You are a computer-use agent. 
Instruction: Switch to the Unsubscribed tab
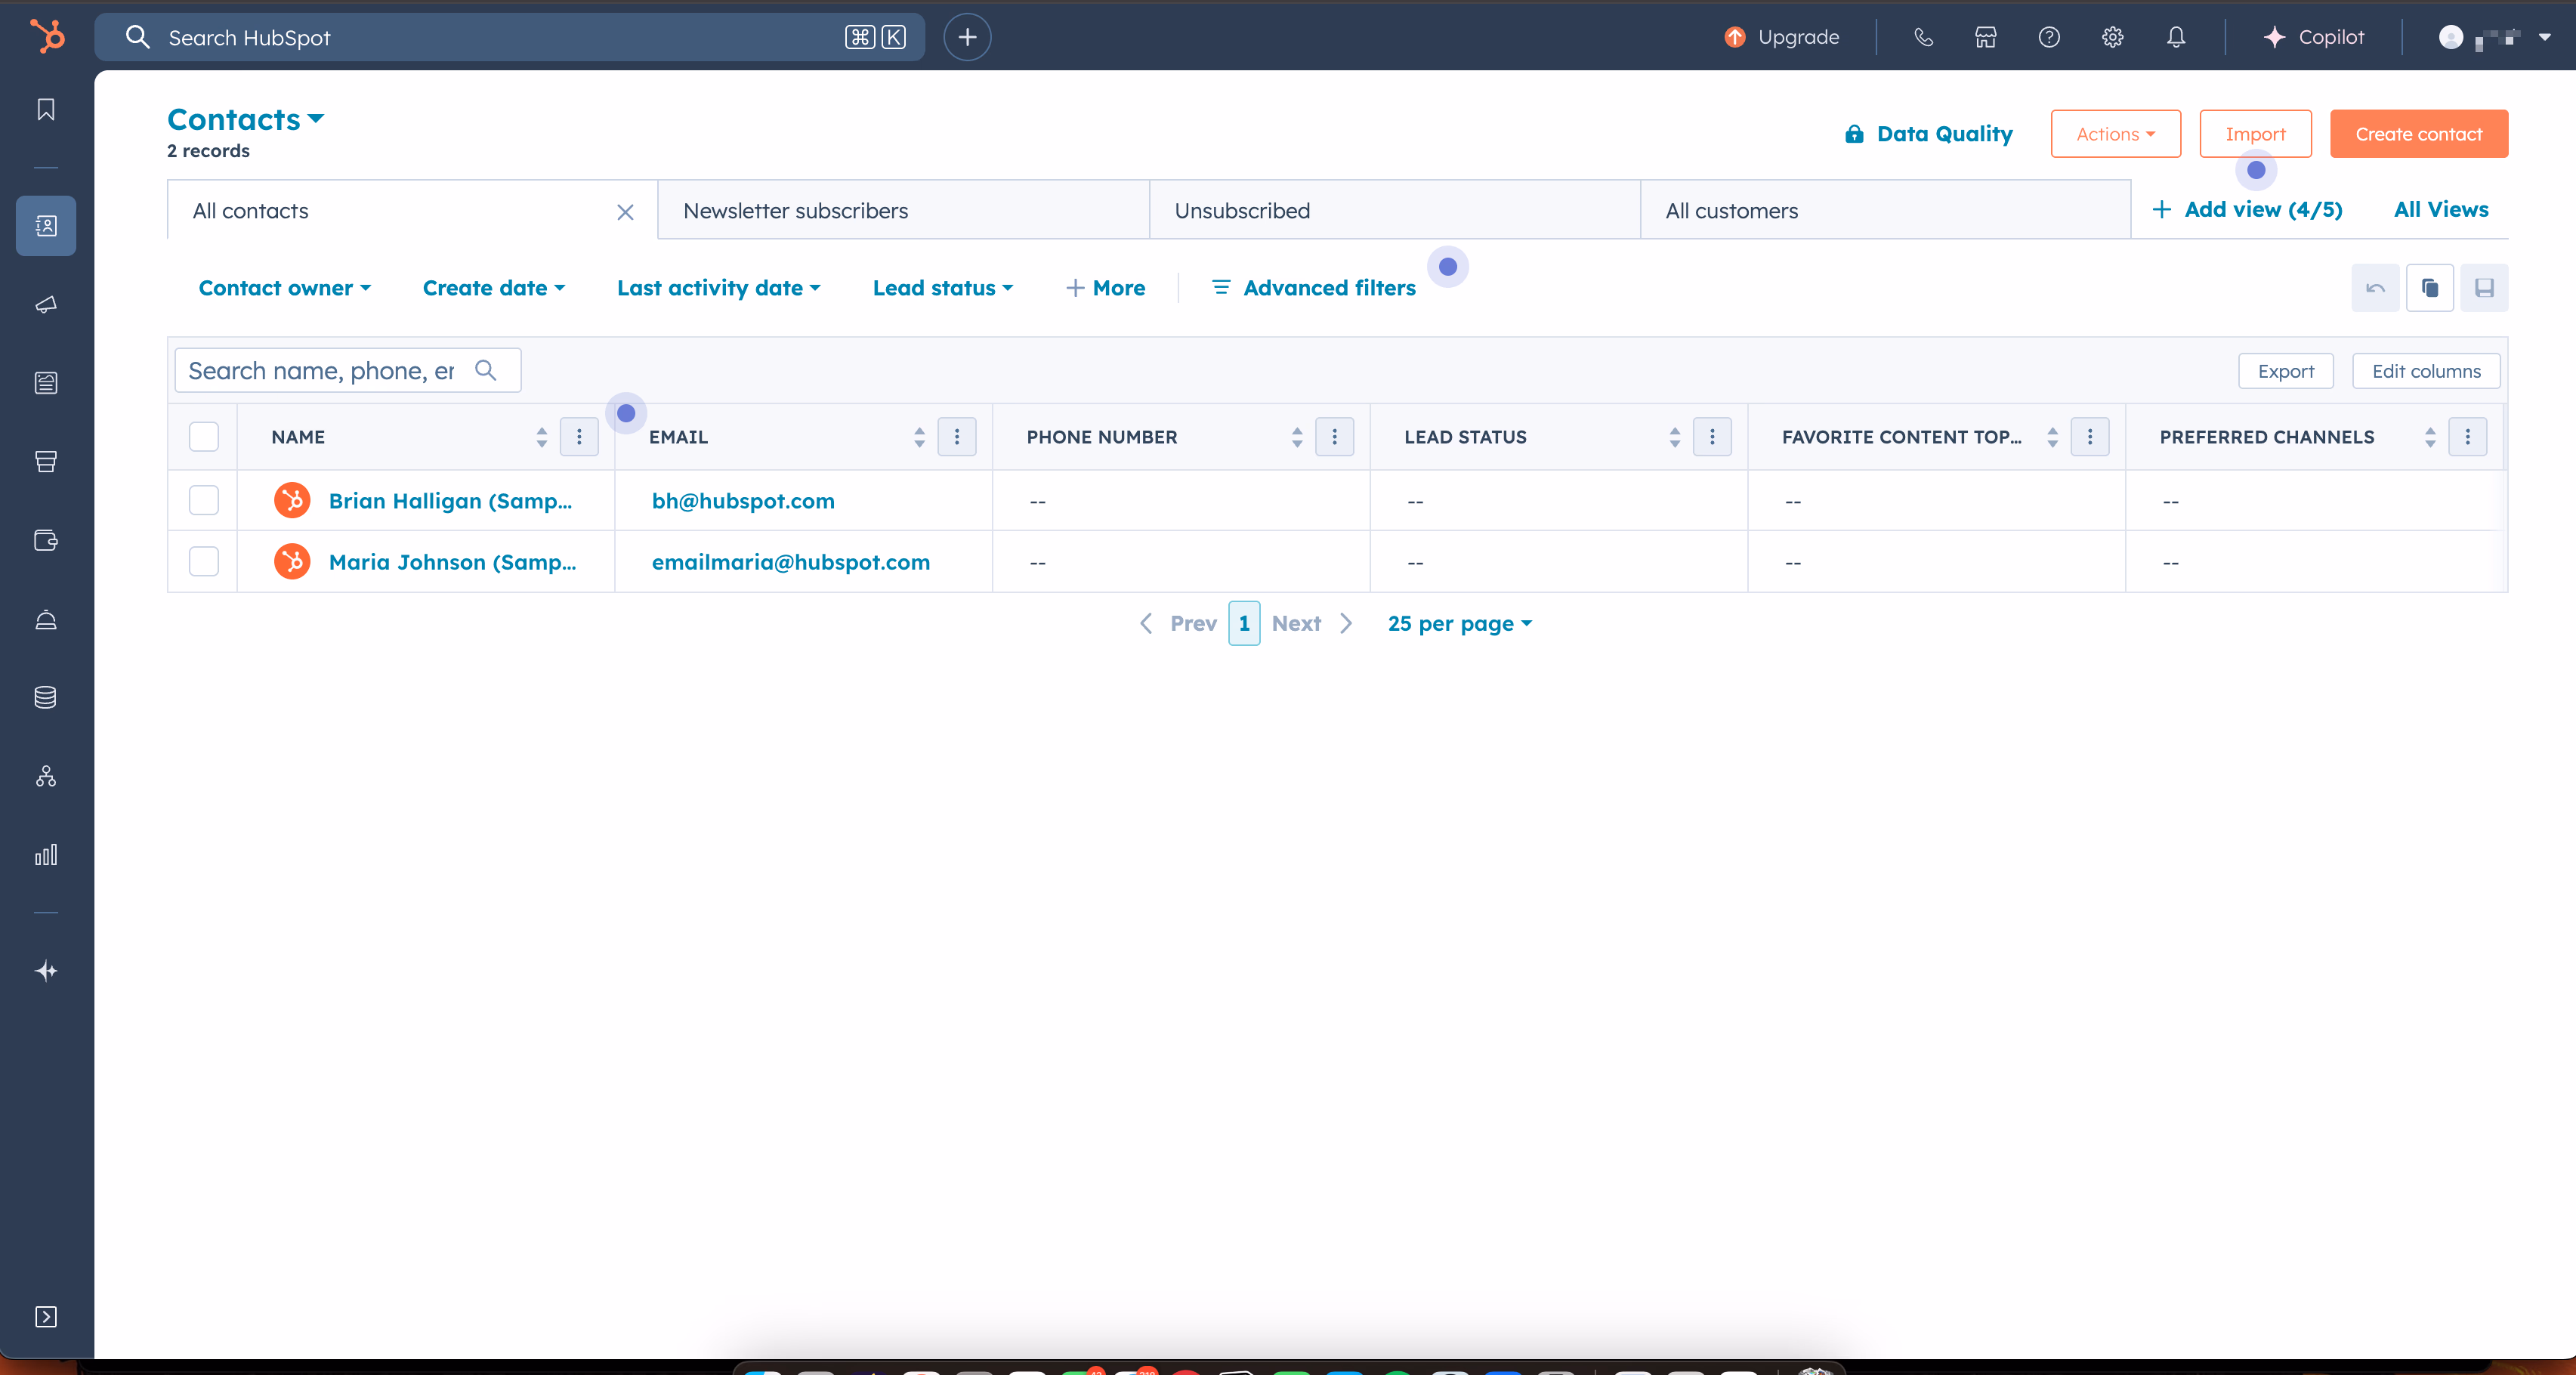point(1394,210)
